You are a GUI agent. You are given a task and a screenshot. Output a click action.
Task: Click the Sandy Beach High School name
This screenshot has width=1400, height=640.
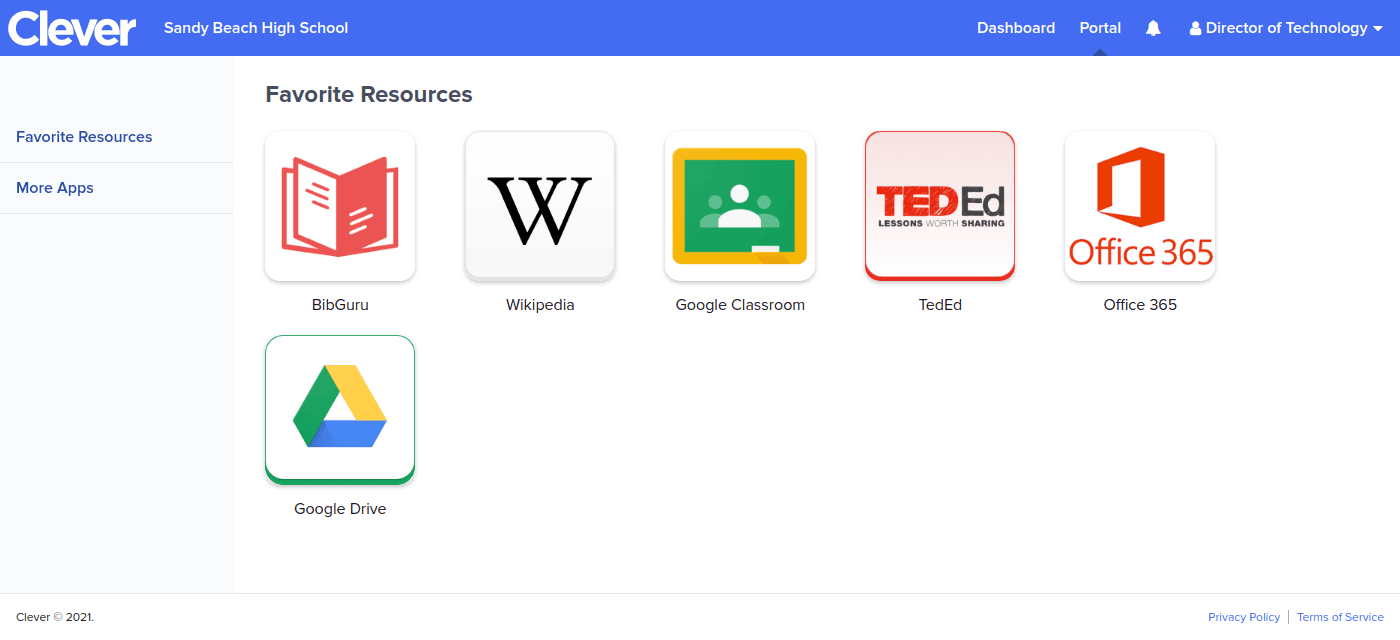coord(256,28)
